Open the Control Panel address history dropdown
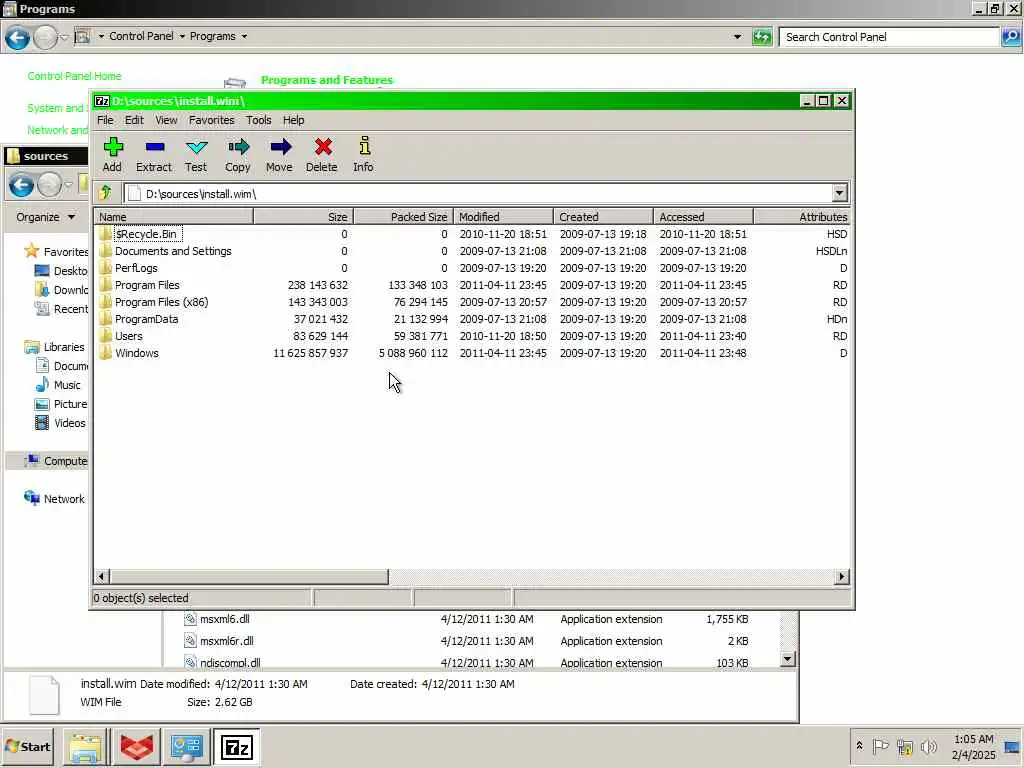This screenshot has height=768, width=1024. (737, 37)
